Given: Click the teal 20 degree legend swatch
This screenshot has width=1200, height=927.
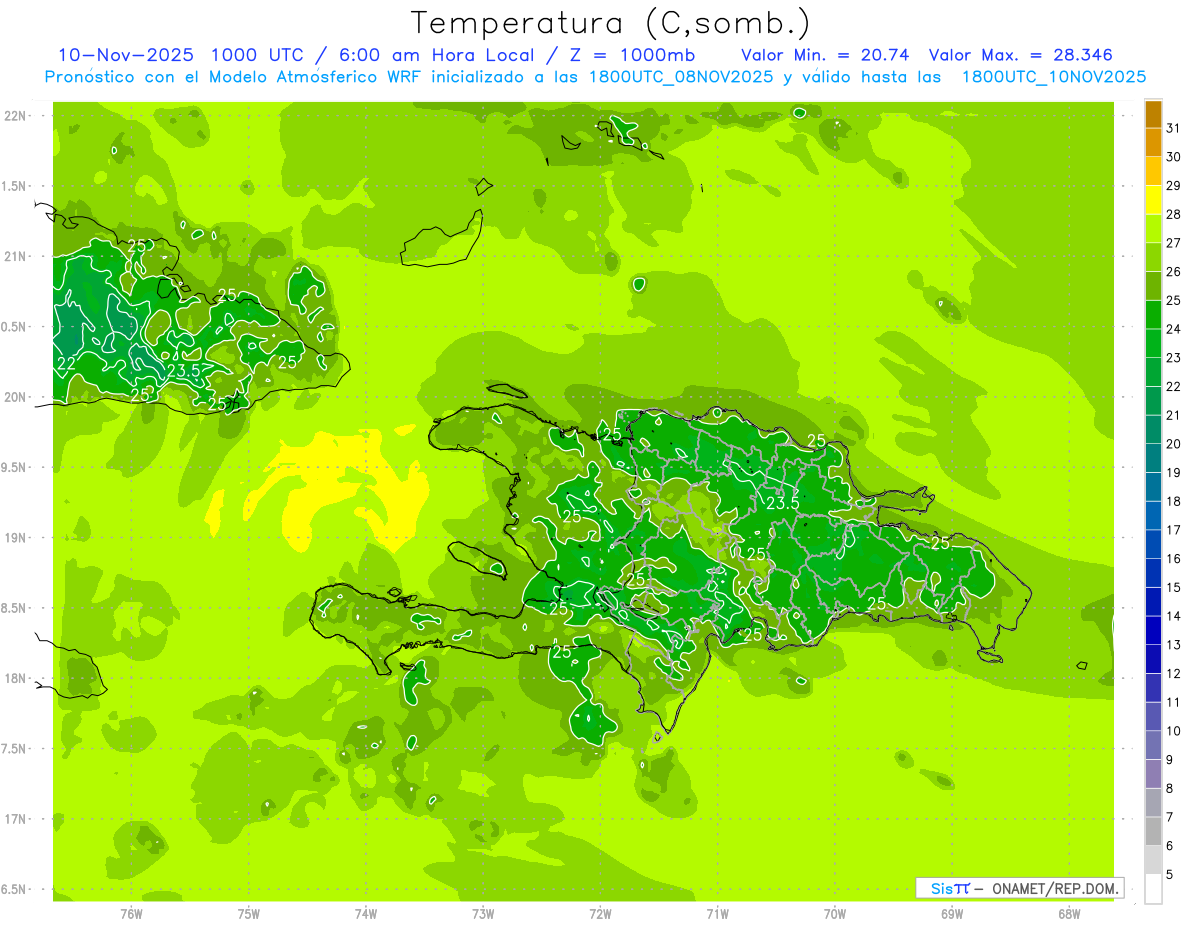Looking at the screenshot, I should (x=1153, y=430).
